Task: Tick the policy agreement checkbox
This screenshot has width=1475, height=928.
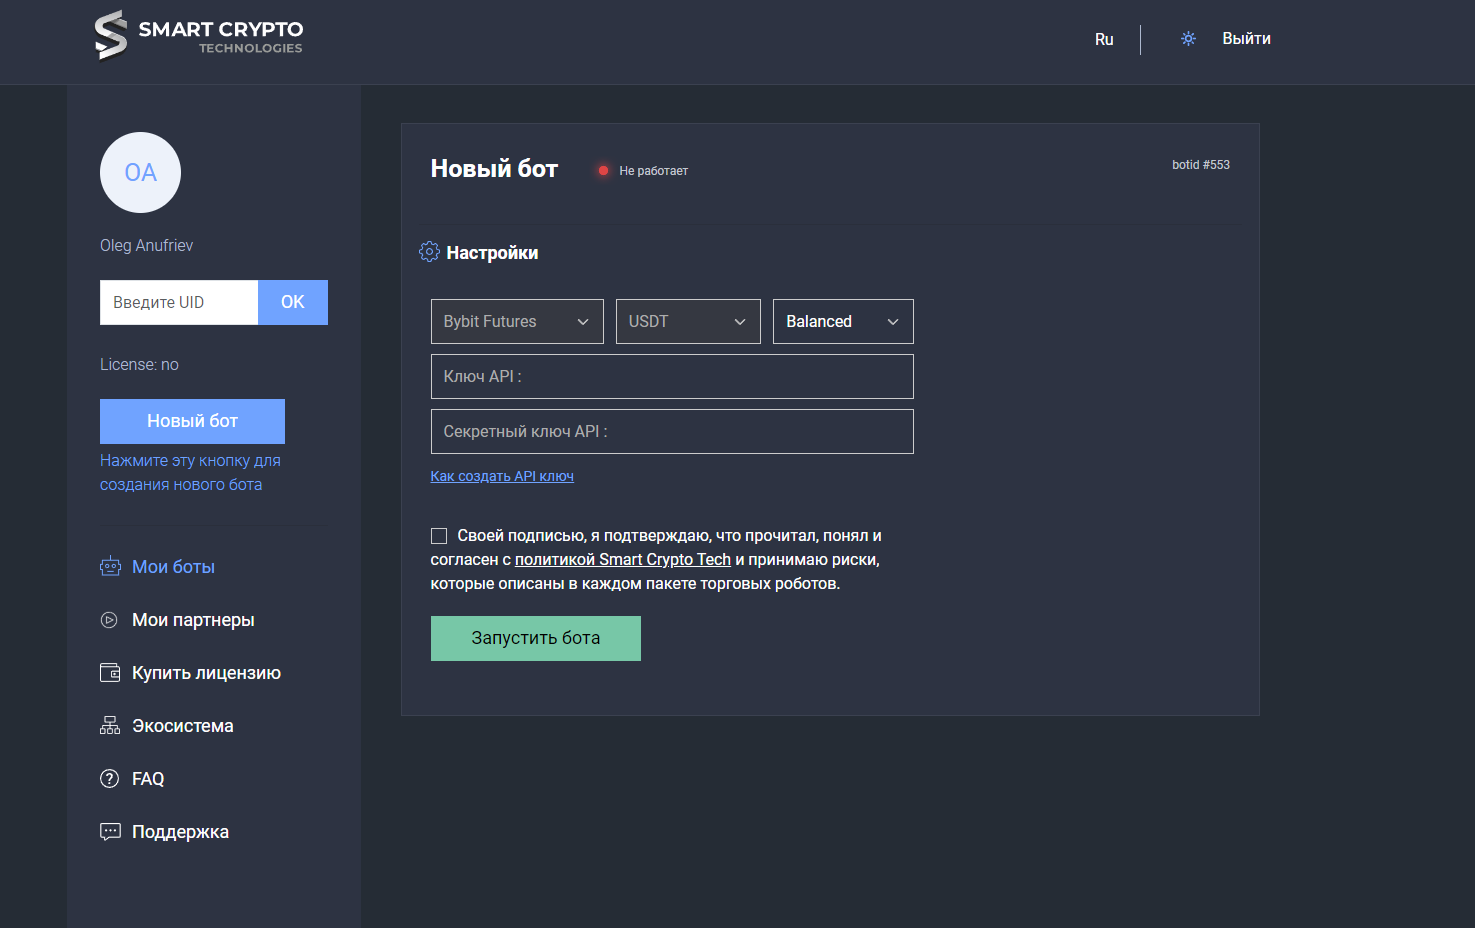Action: pos(439,536)
